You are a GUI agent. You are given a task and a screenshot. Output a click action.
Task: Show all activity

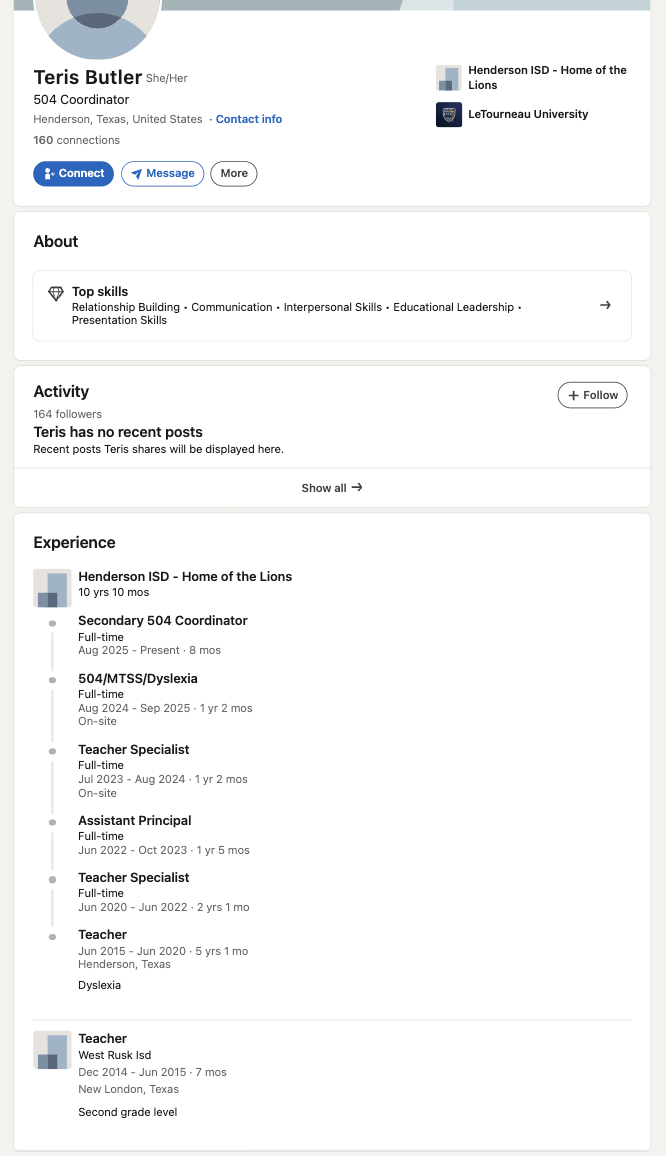[332, 488]
